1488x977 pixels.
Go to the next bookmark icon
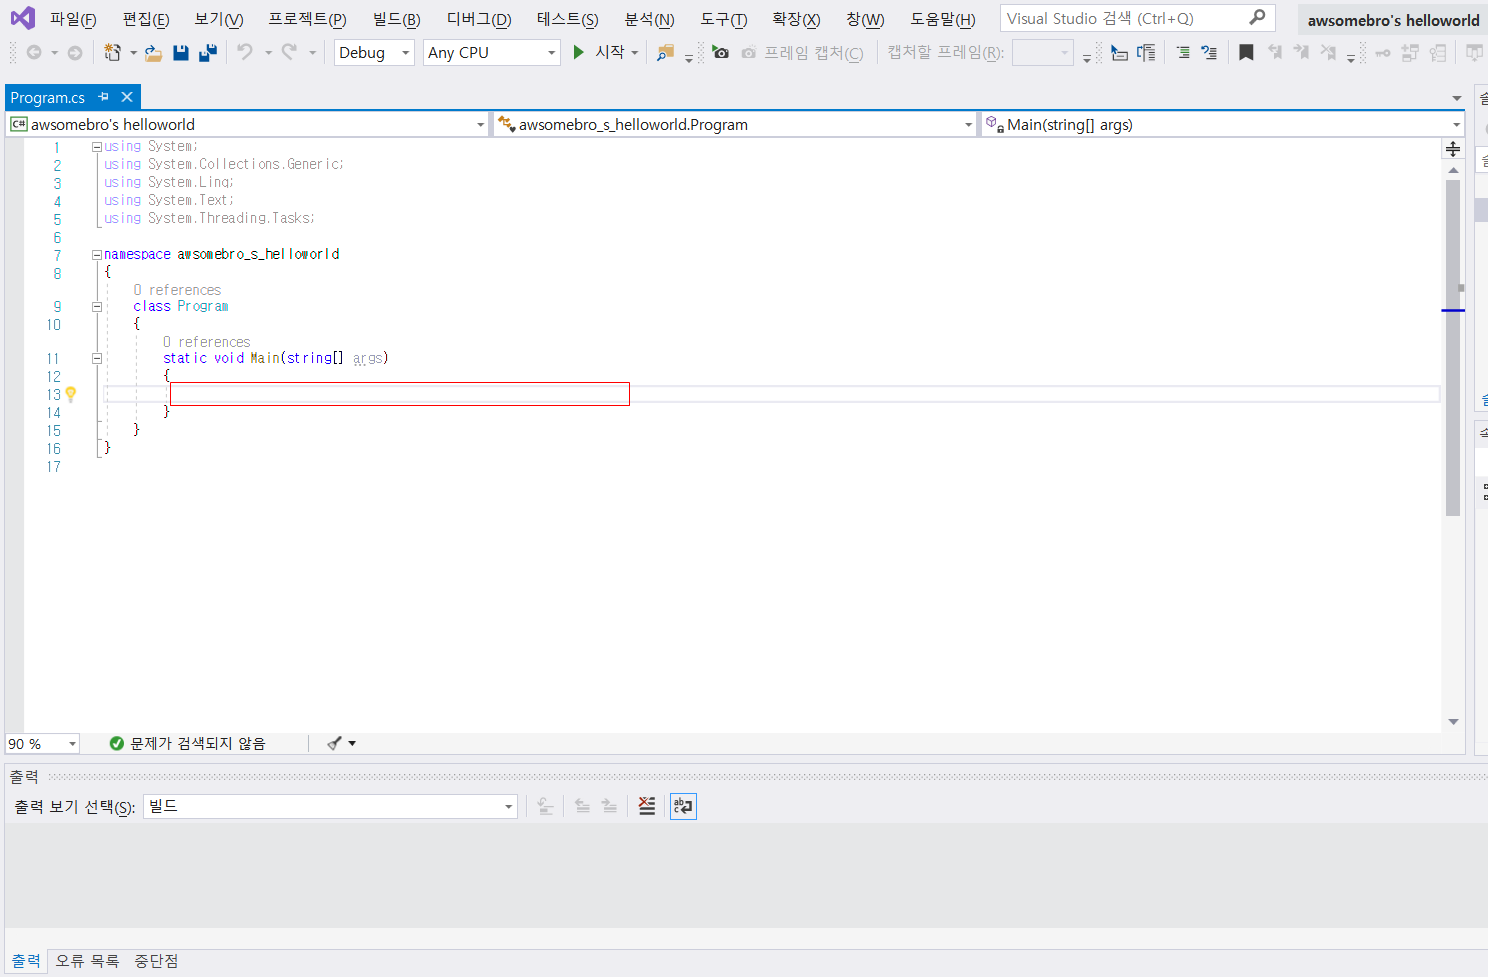pos(1301,52)
